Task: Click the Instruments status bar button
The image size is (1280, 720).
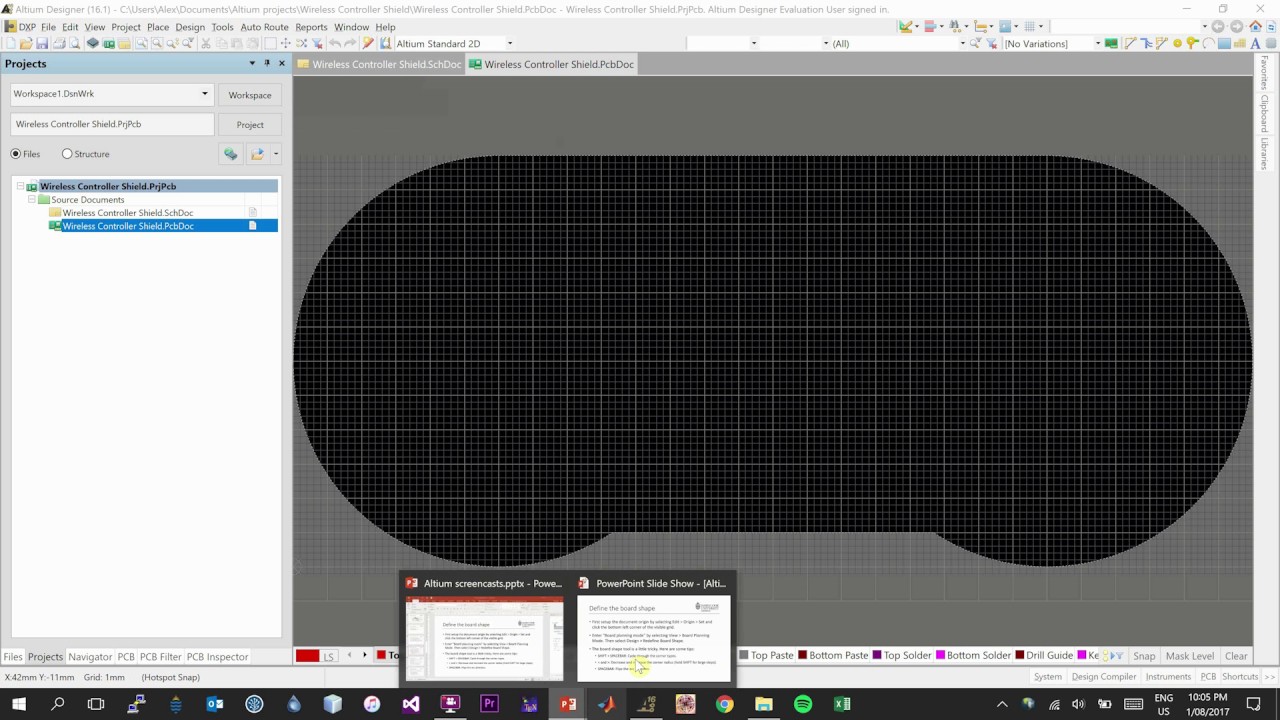Action: [x=1168, y=677]
